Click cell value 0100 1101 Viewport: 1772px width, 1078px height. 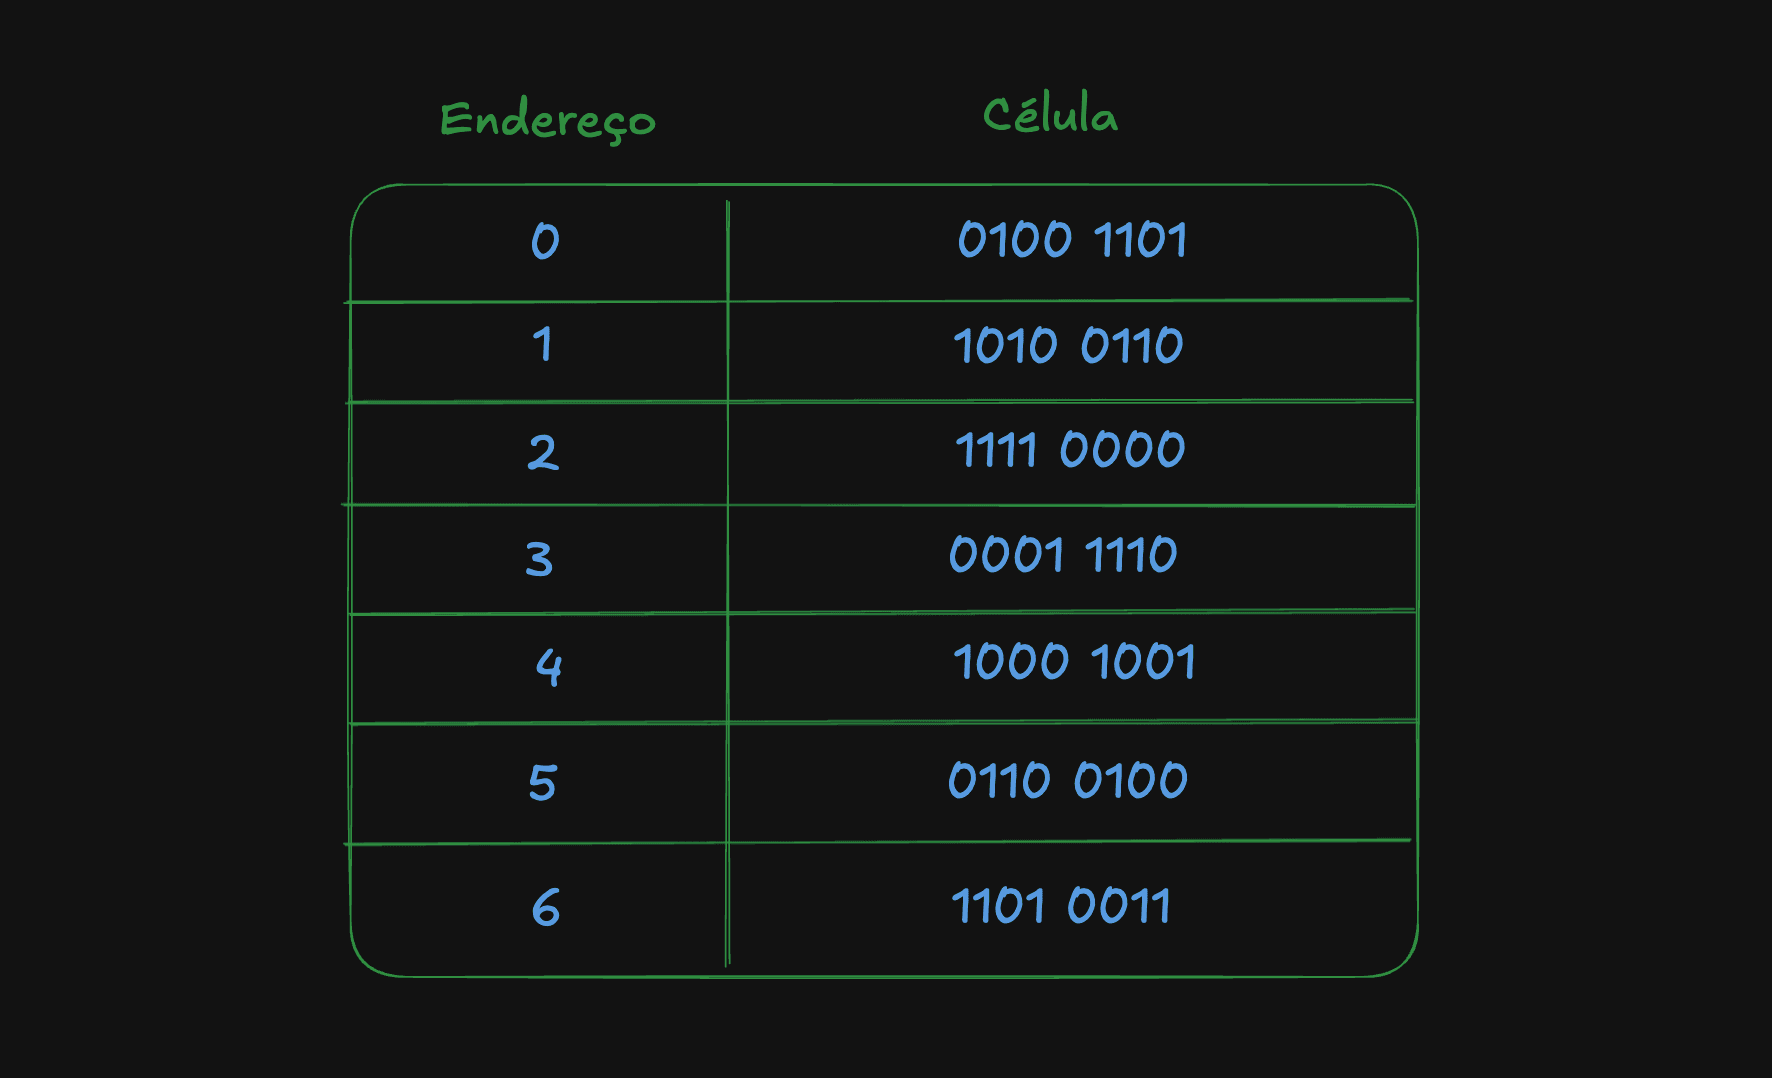[1072, 240]
